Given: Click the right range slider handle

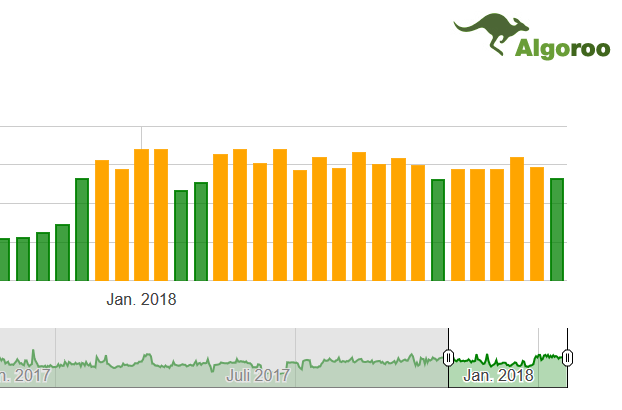Looking at the screenshot, I should click(567, 358).
